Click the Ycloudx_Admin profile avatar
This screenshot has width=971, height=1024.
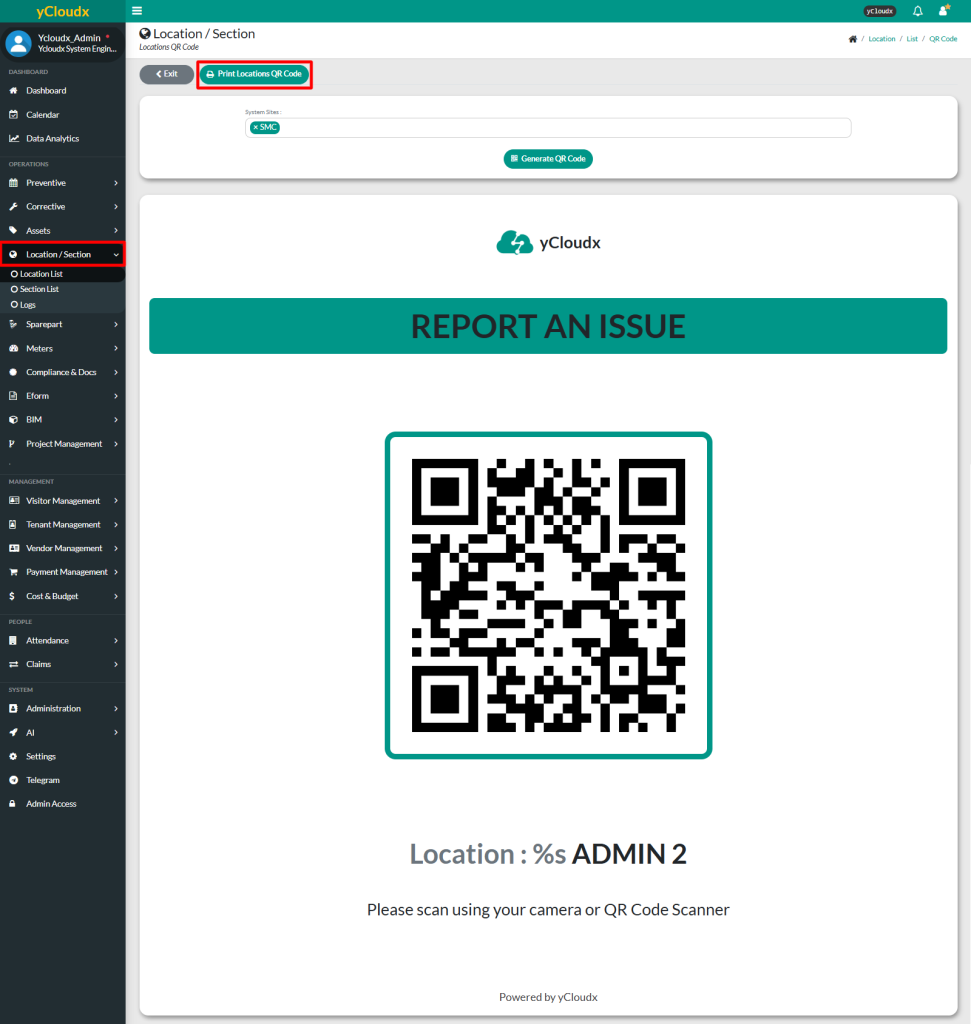18,43
